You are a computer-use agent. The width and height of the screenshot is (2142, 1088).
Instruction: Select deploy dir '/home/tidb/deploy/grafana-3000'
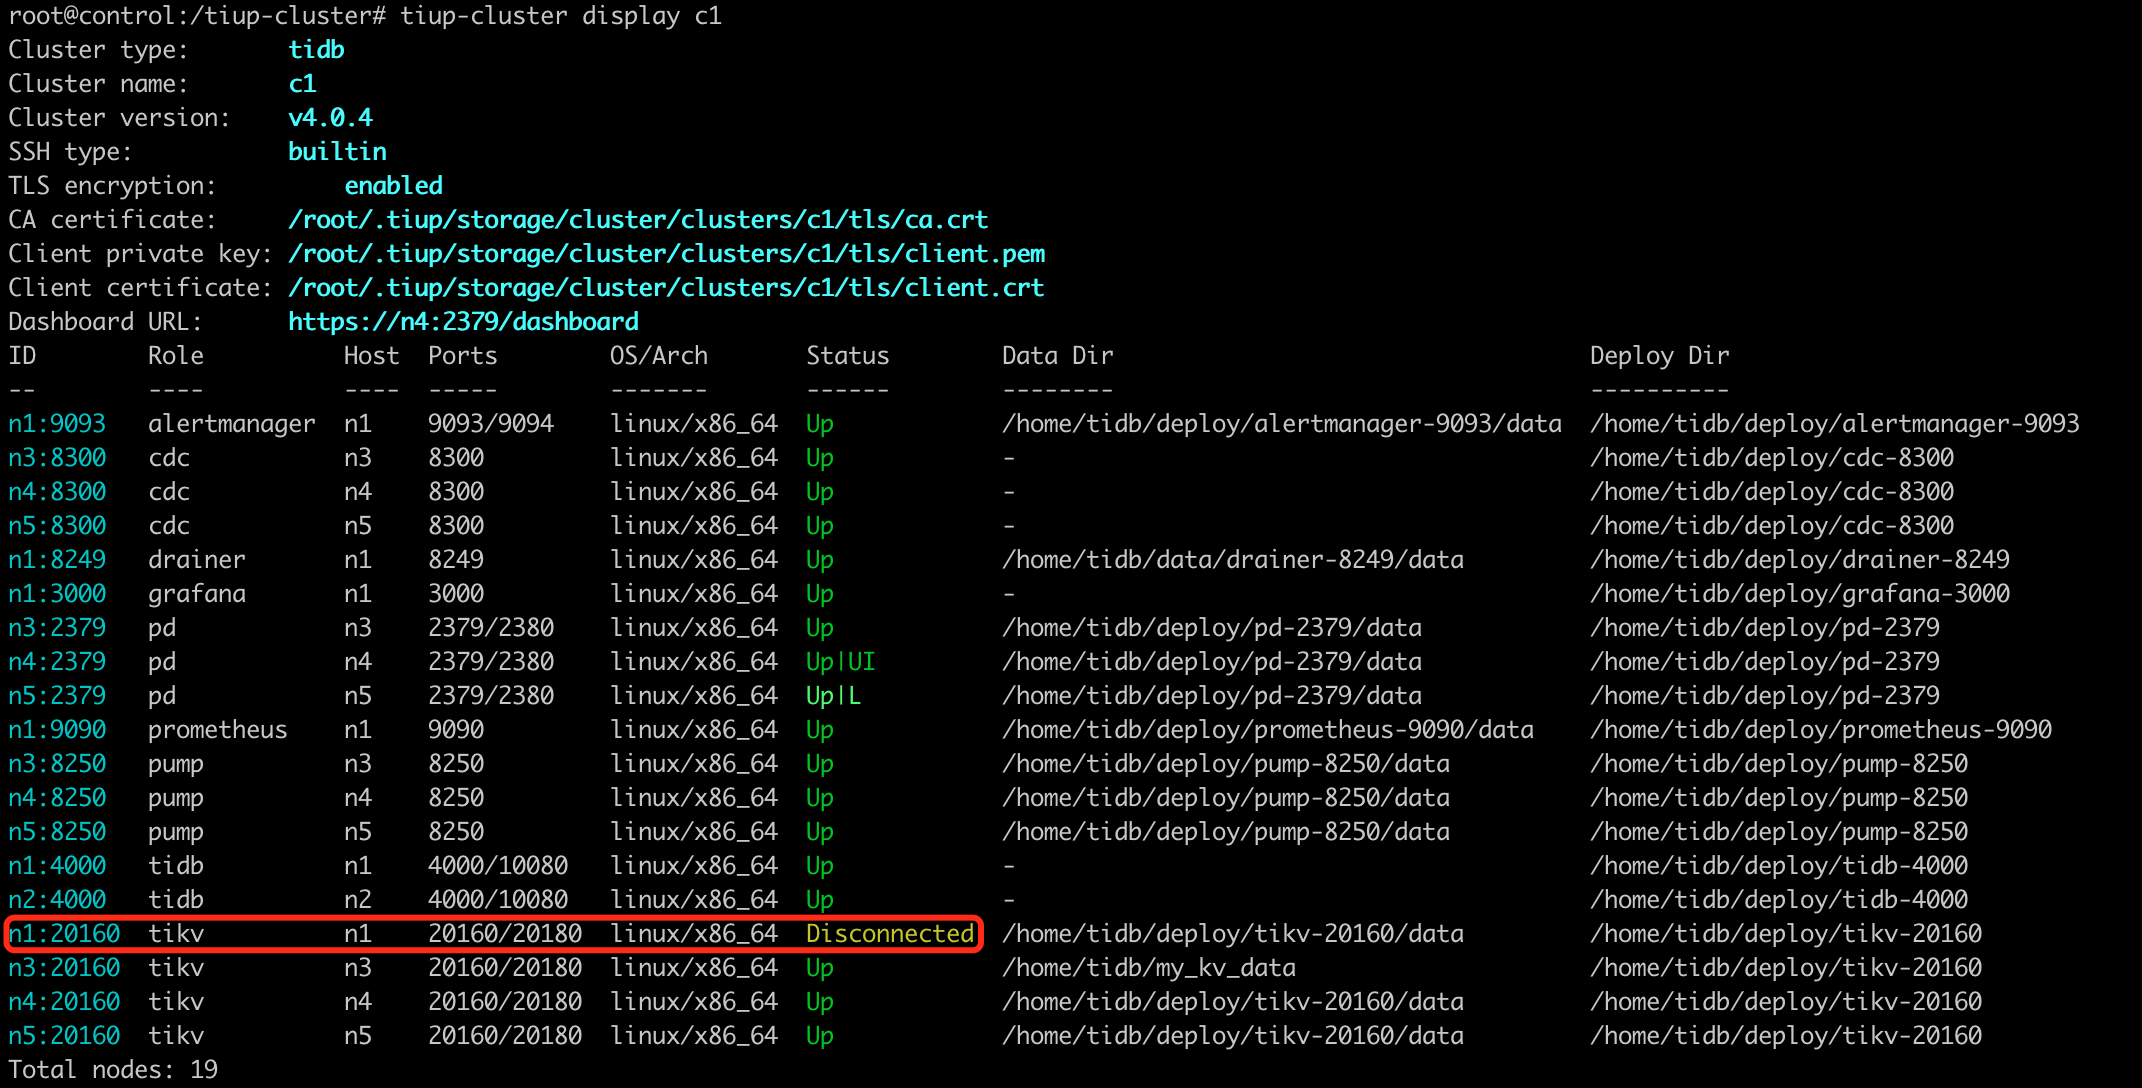[1800, 594]
